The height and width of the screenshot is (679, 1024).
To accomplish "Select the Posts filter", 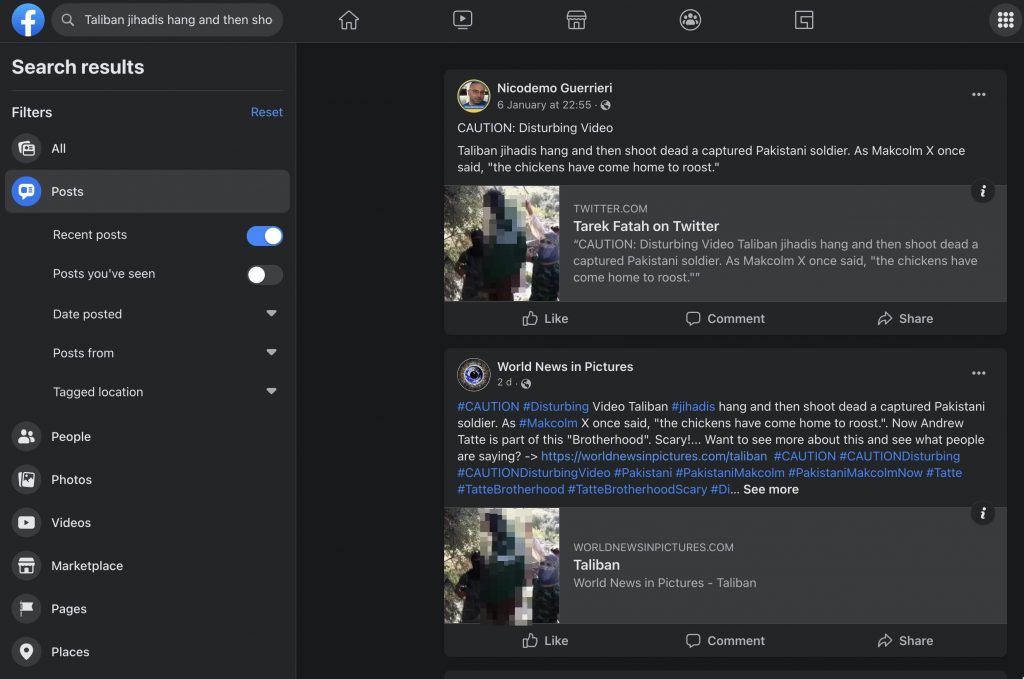I will pos(147,191).
